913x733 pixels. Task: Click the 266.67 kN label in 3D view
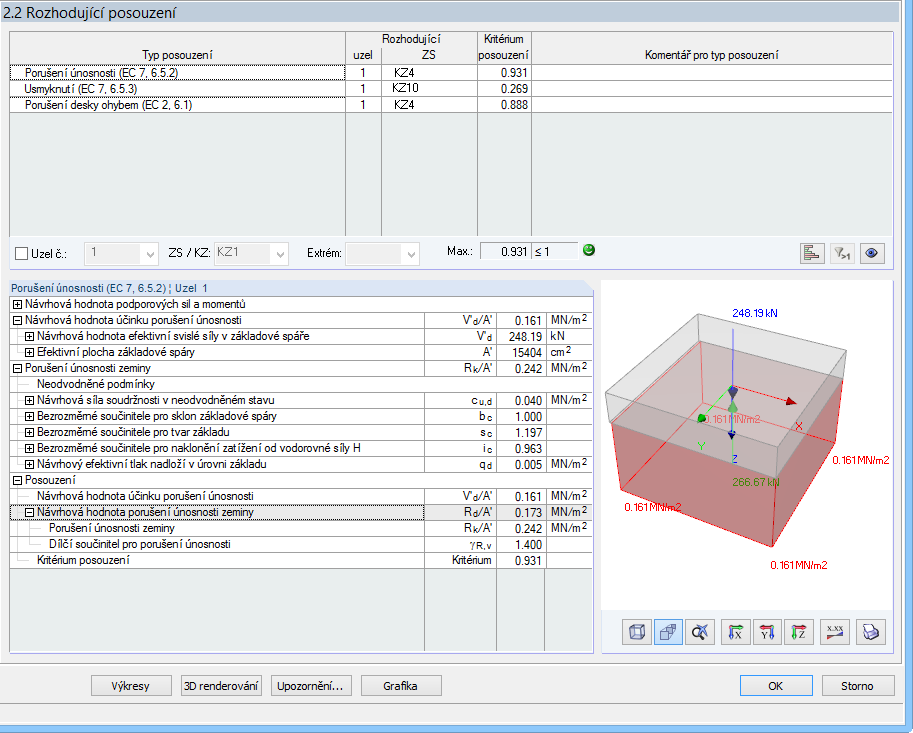756,482
